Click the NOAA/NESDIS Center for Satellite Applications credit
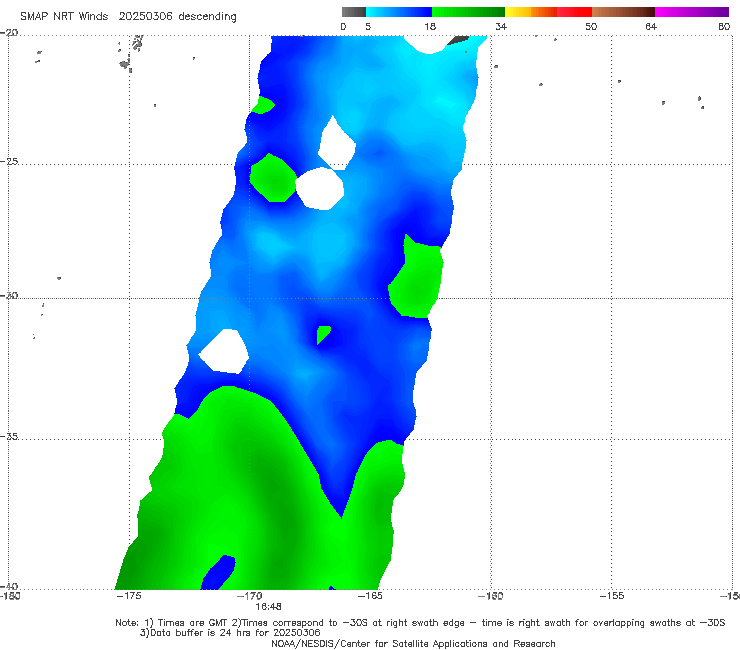The image size is (740, 650). coord(413,643)
